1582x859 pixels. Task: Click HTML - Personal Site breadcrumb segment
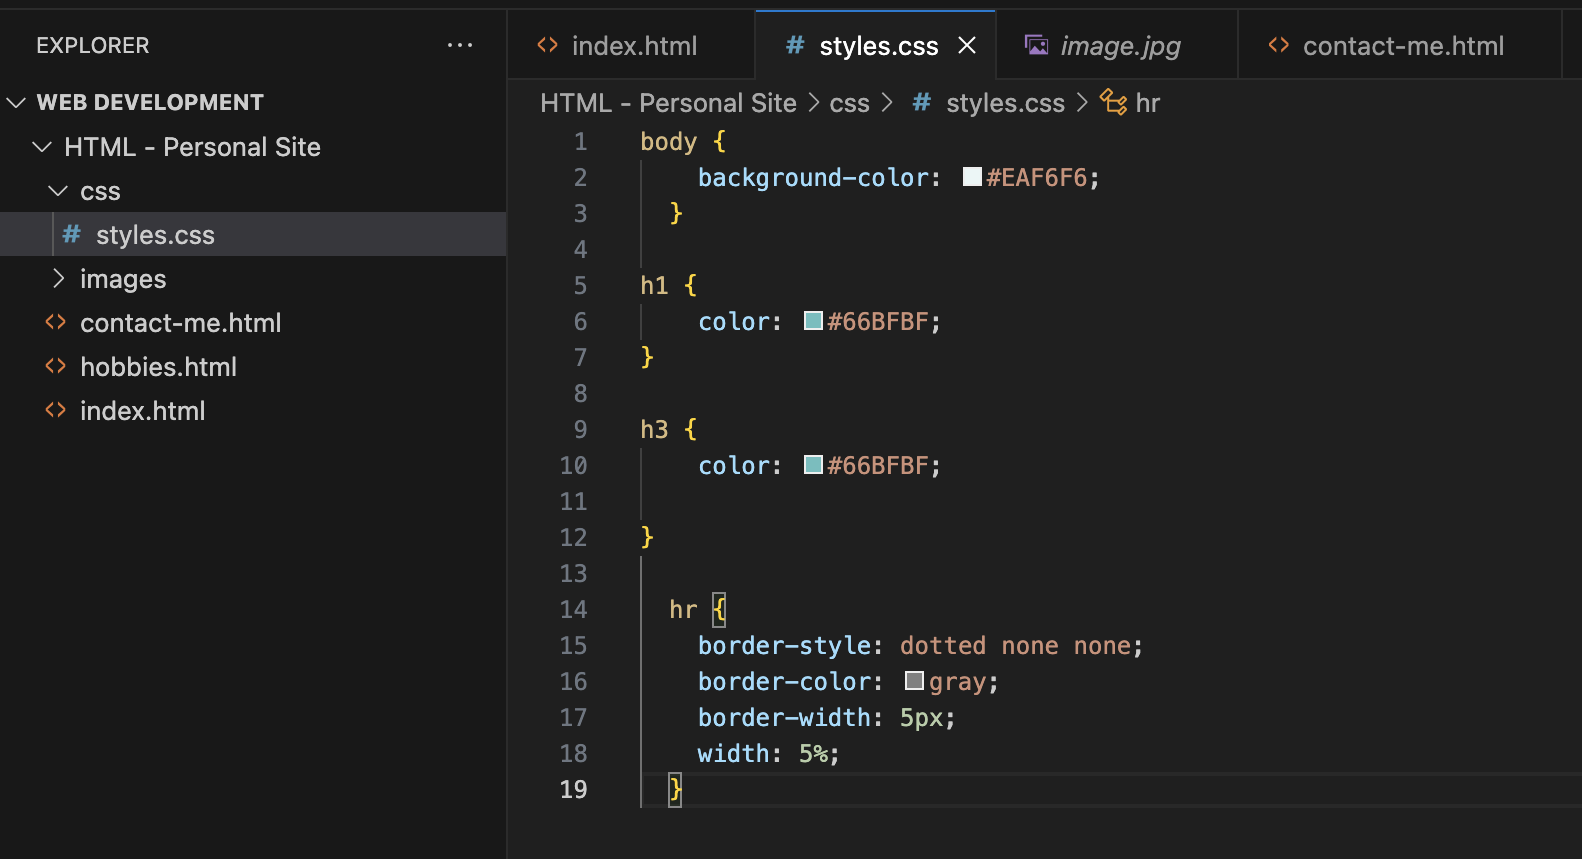pyautogui.click(x=668, y=103)
